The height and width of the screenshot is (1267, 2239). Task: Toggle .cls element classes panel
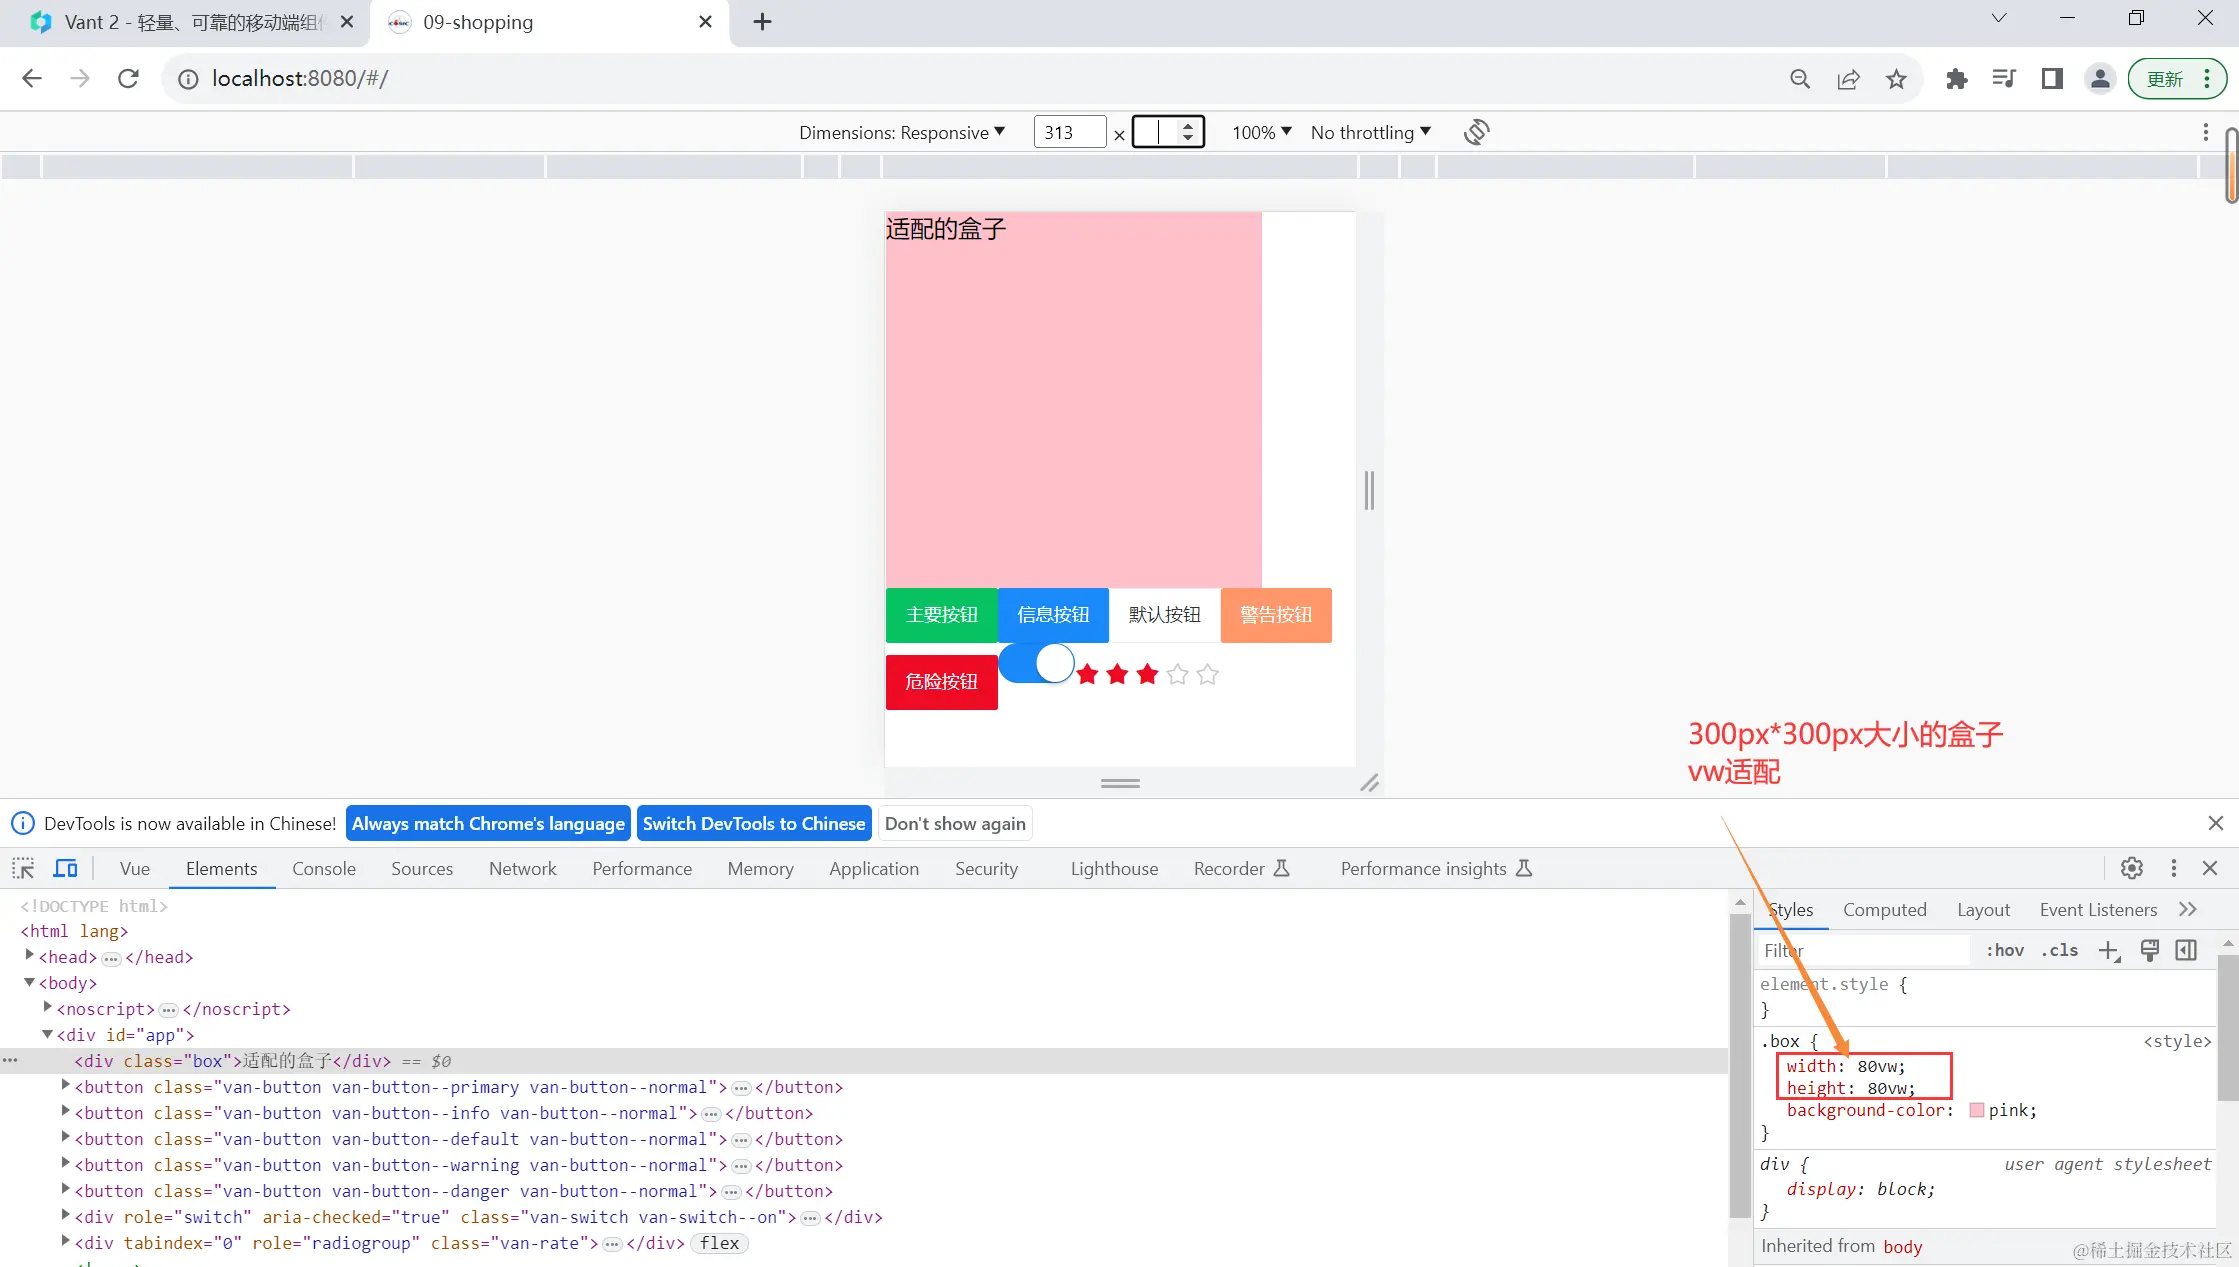2060,950
